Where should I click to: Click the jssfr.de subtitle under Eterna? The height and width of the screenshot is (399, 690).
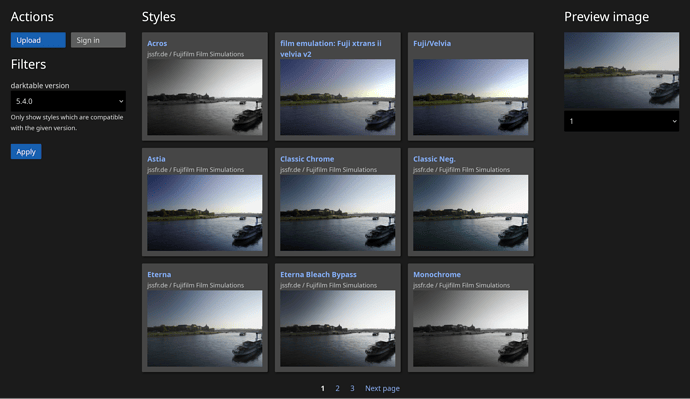[195, 286]
